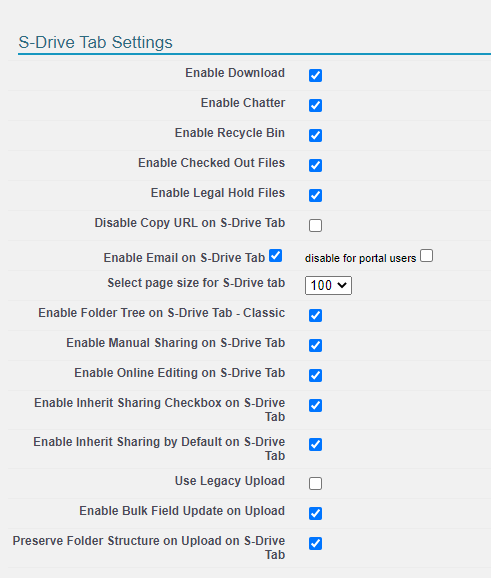Viewport: 491px width, 578px height.
Task: Check Disable Copy URL on S-Drive Tab
Action: [x=315, y=225]
